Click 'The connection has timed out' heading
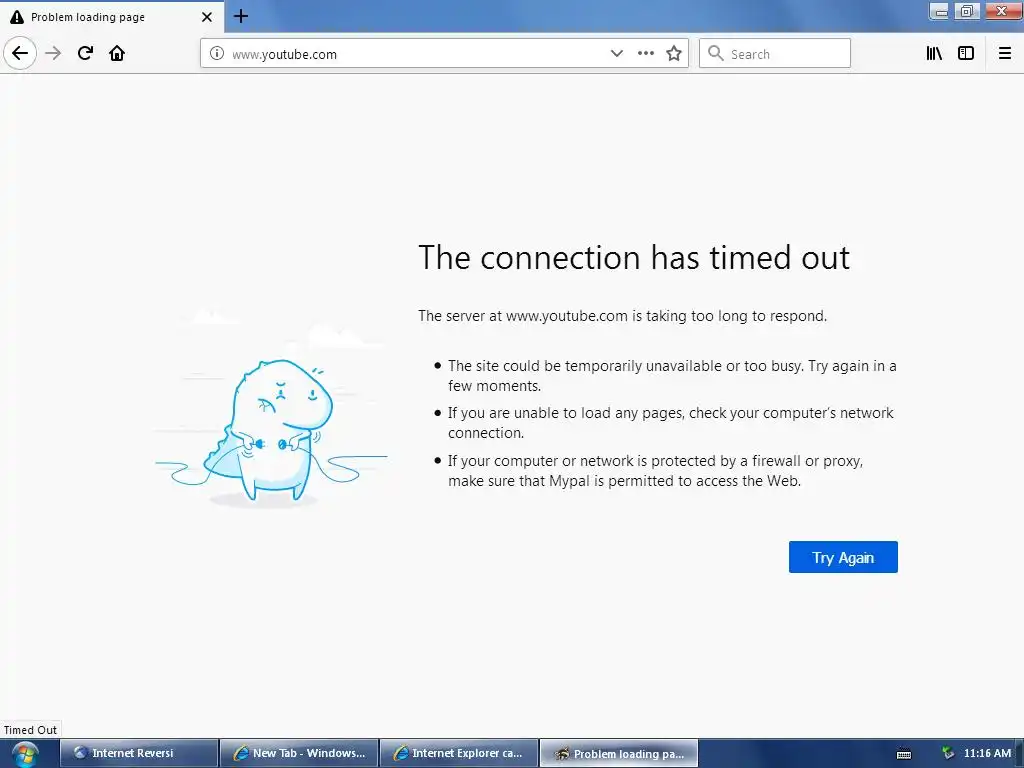 tap(634, 257)
